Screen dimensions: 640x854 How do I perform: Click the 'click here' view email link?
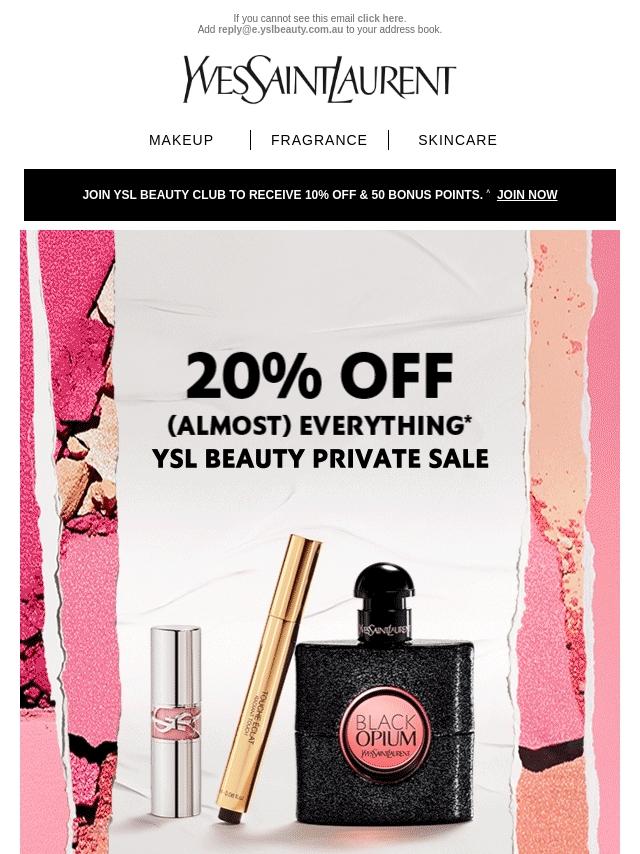pyautogui.click(x=381, y=19)
